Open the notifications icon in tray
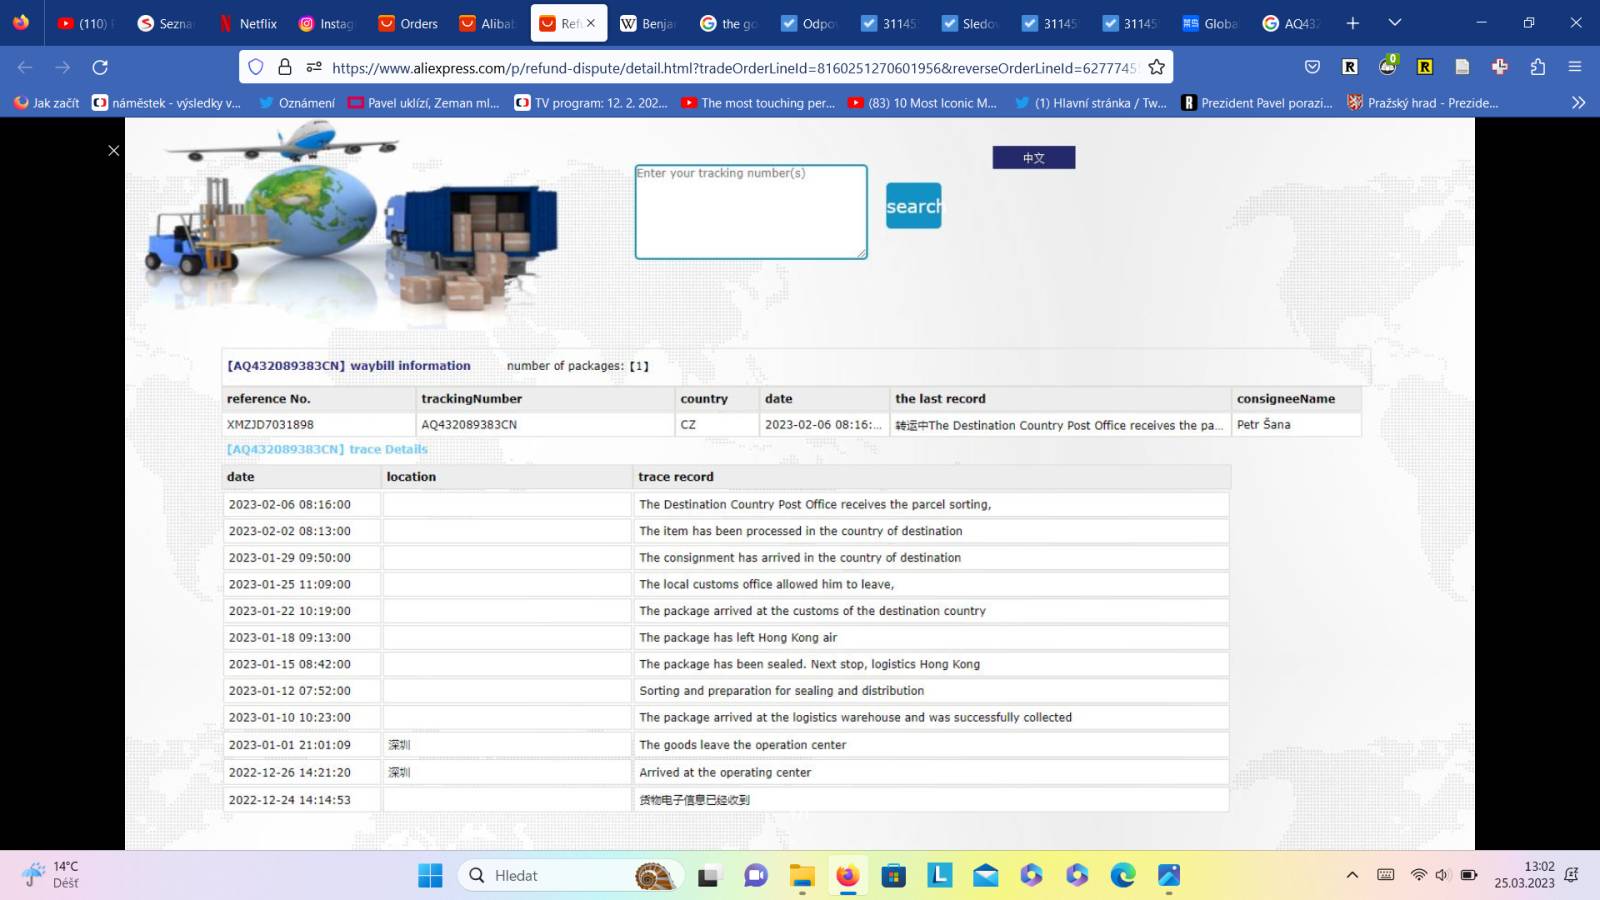Image resolution: width=1600 pixels, height=900 pixels. (1572, 875)
